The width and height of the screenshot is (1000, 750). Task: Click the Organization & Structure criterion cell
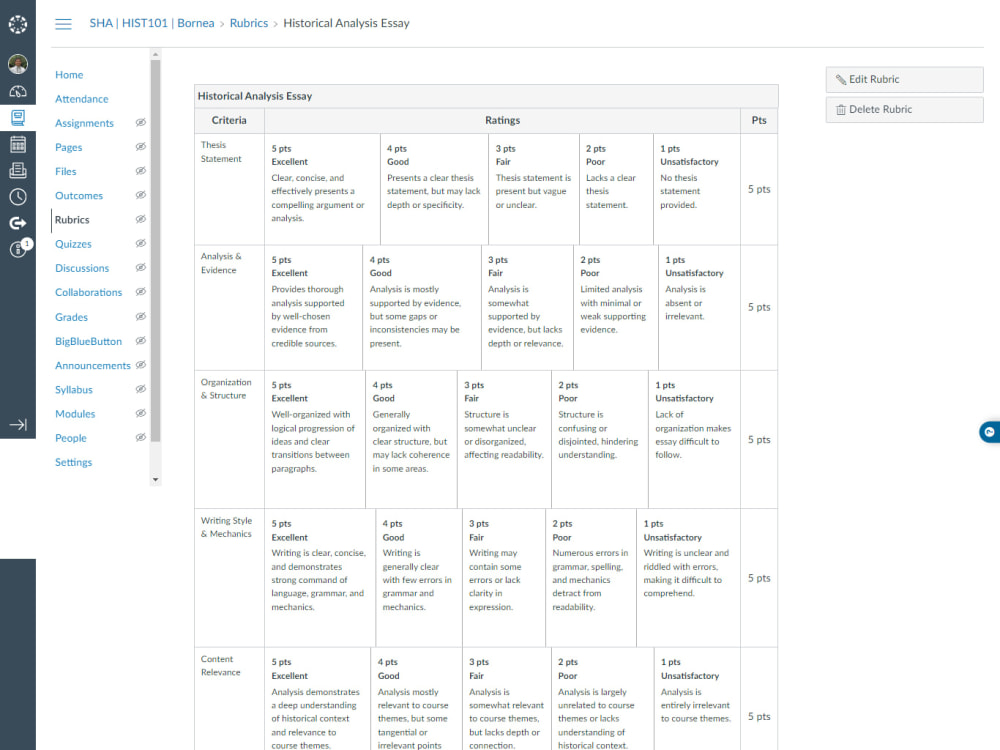pos(229,439)
